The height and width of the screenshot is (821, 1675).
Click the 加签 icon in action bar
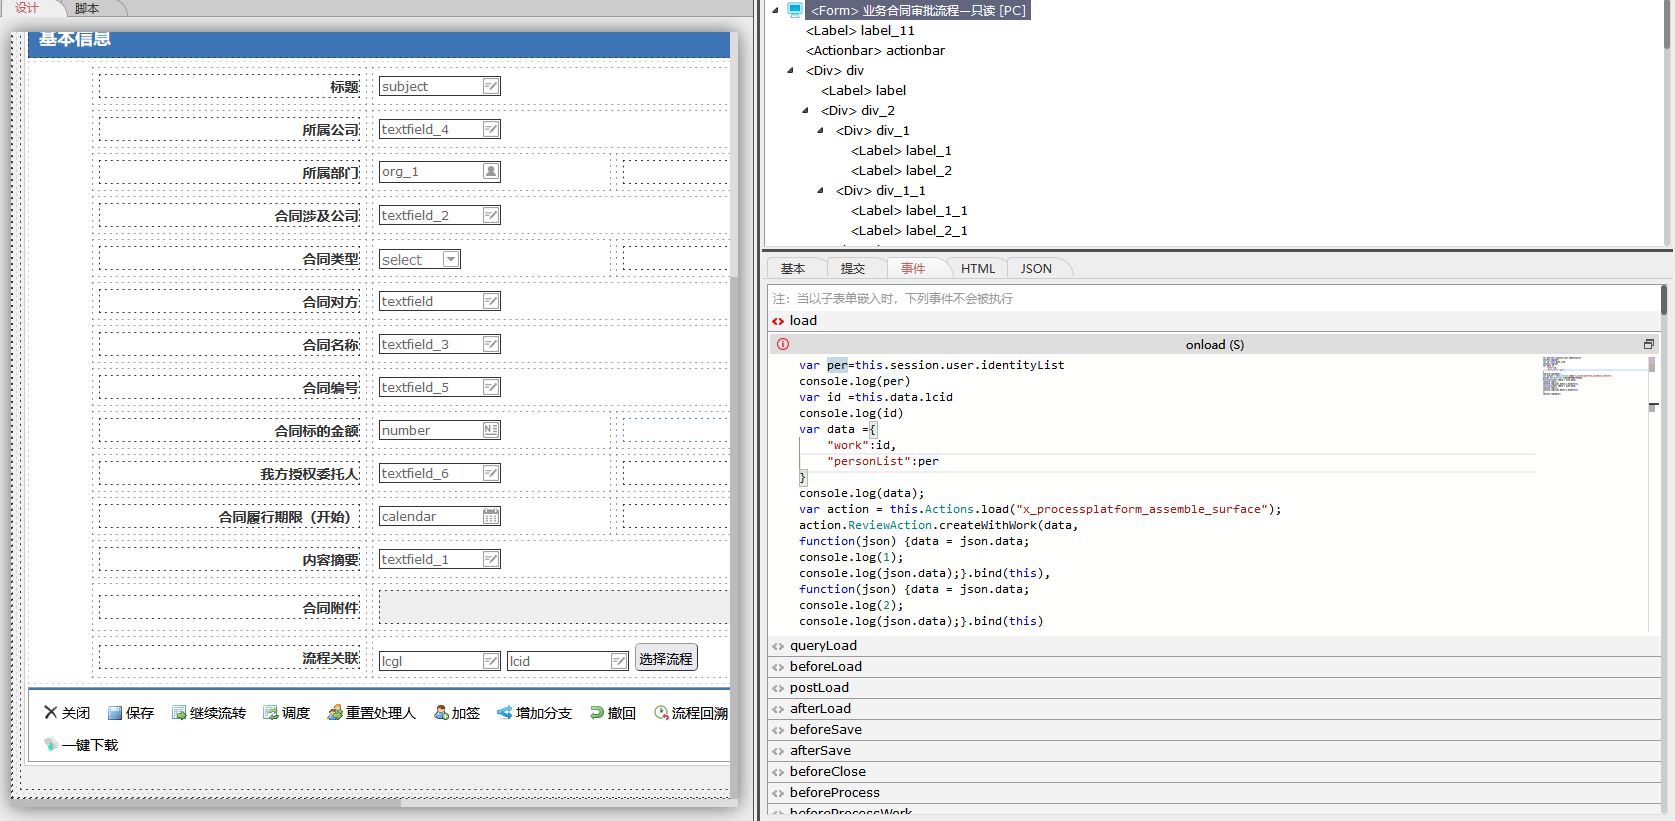[441, 713]
